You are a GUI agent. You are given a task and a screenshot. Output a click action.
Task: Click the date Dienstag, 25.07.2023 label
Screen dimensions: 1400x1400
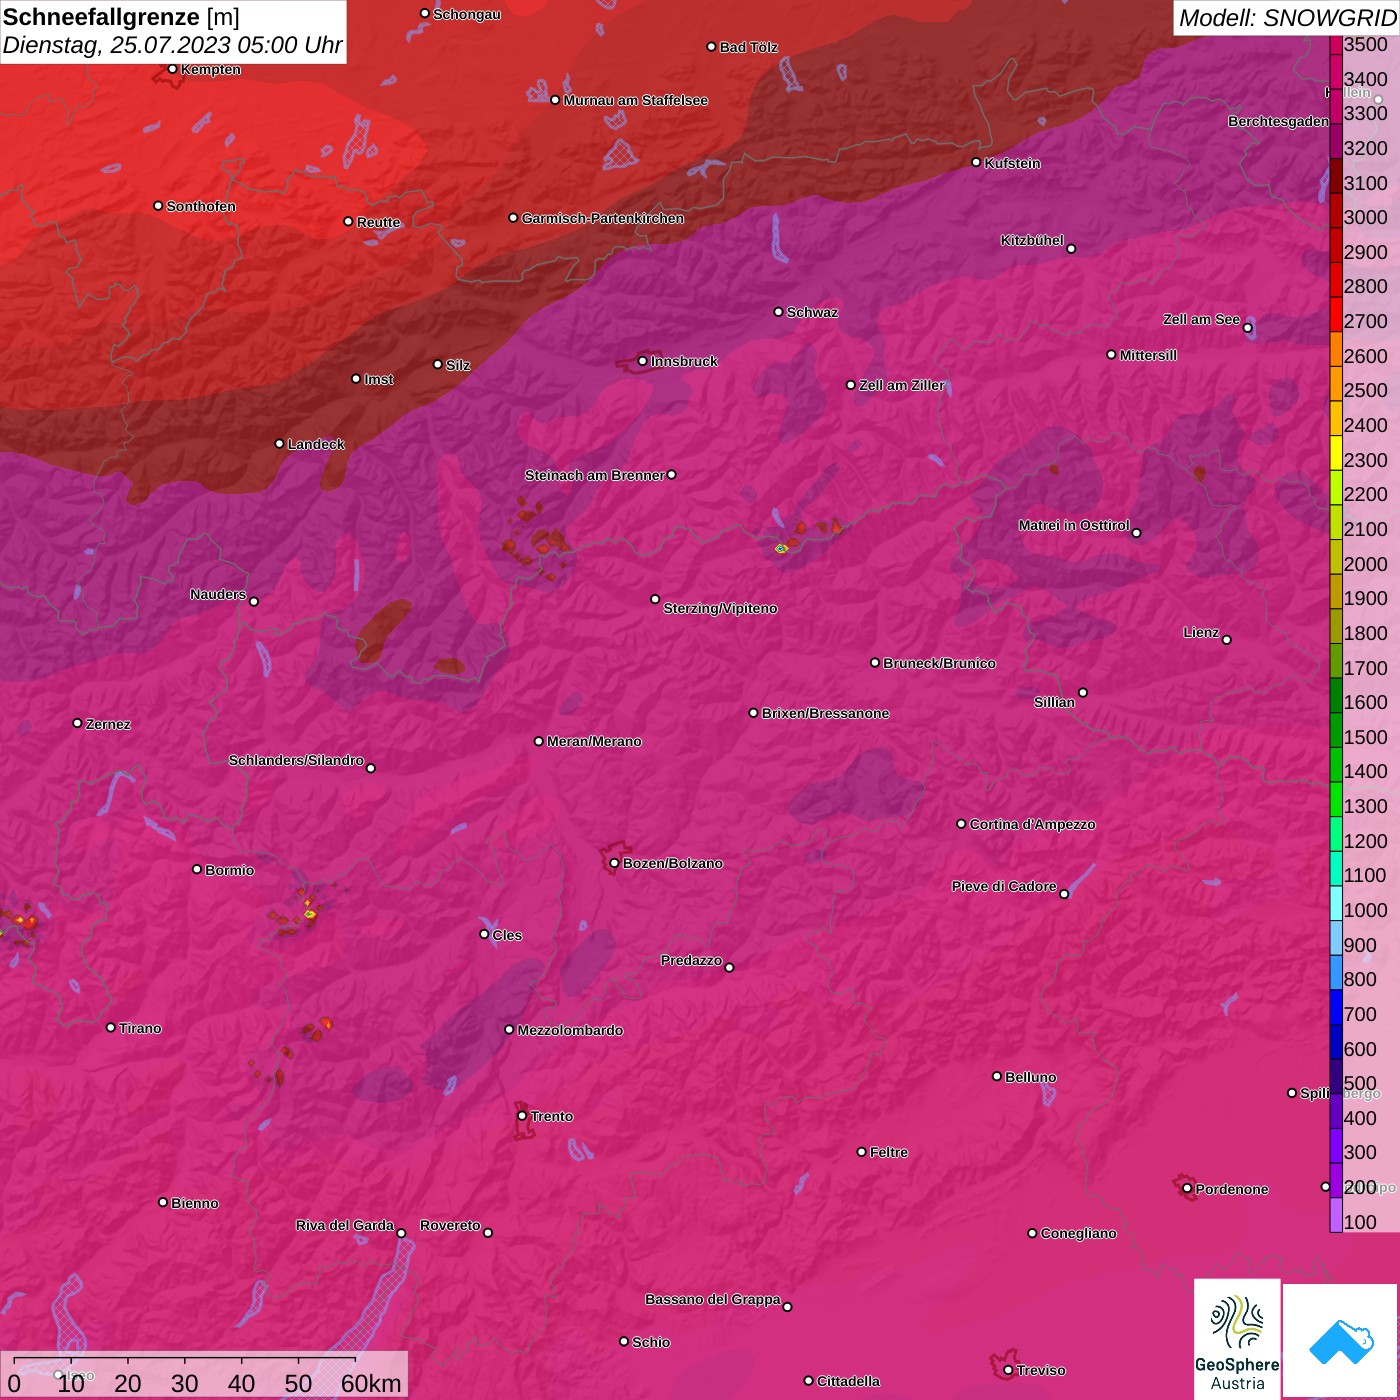pyautogui.click(x=172, y=45)
